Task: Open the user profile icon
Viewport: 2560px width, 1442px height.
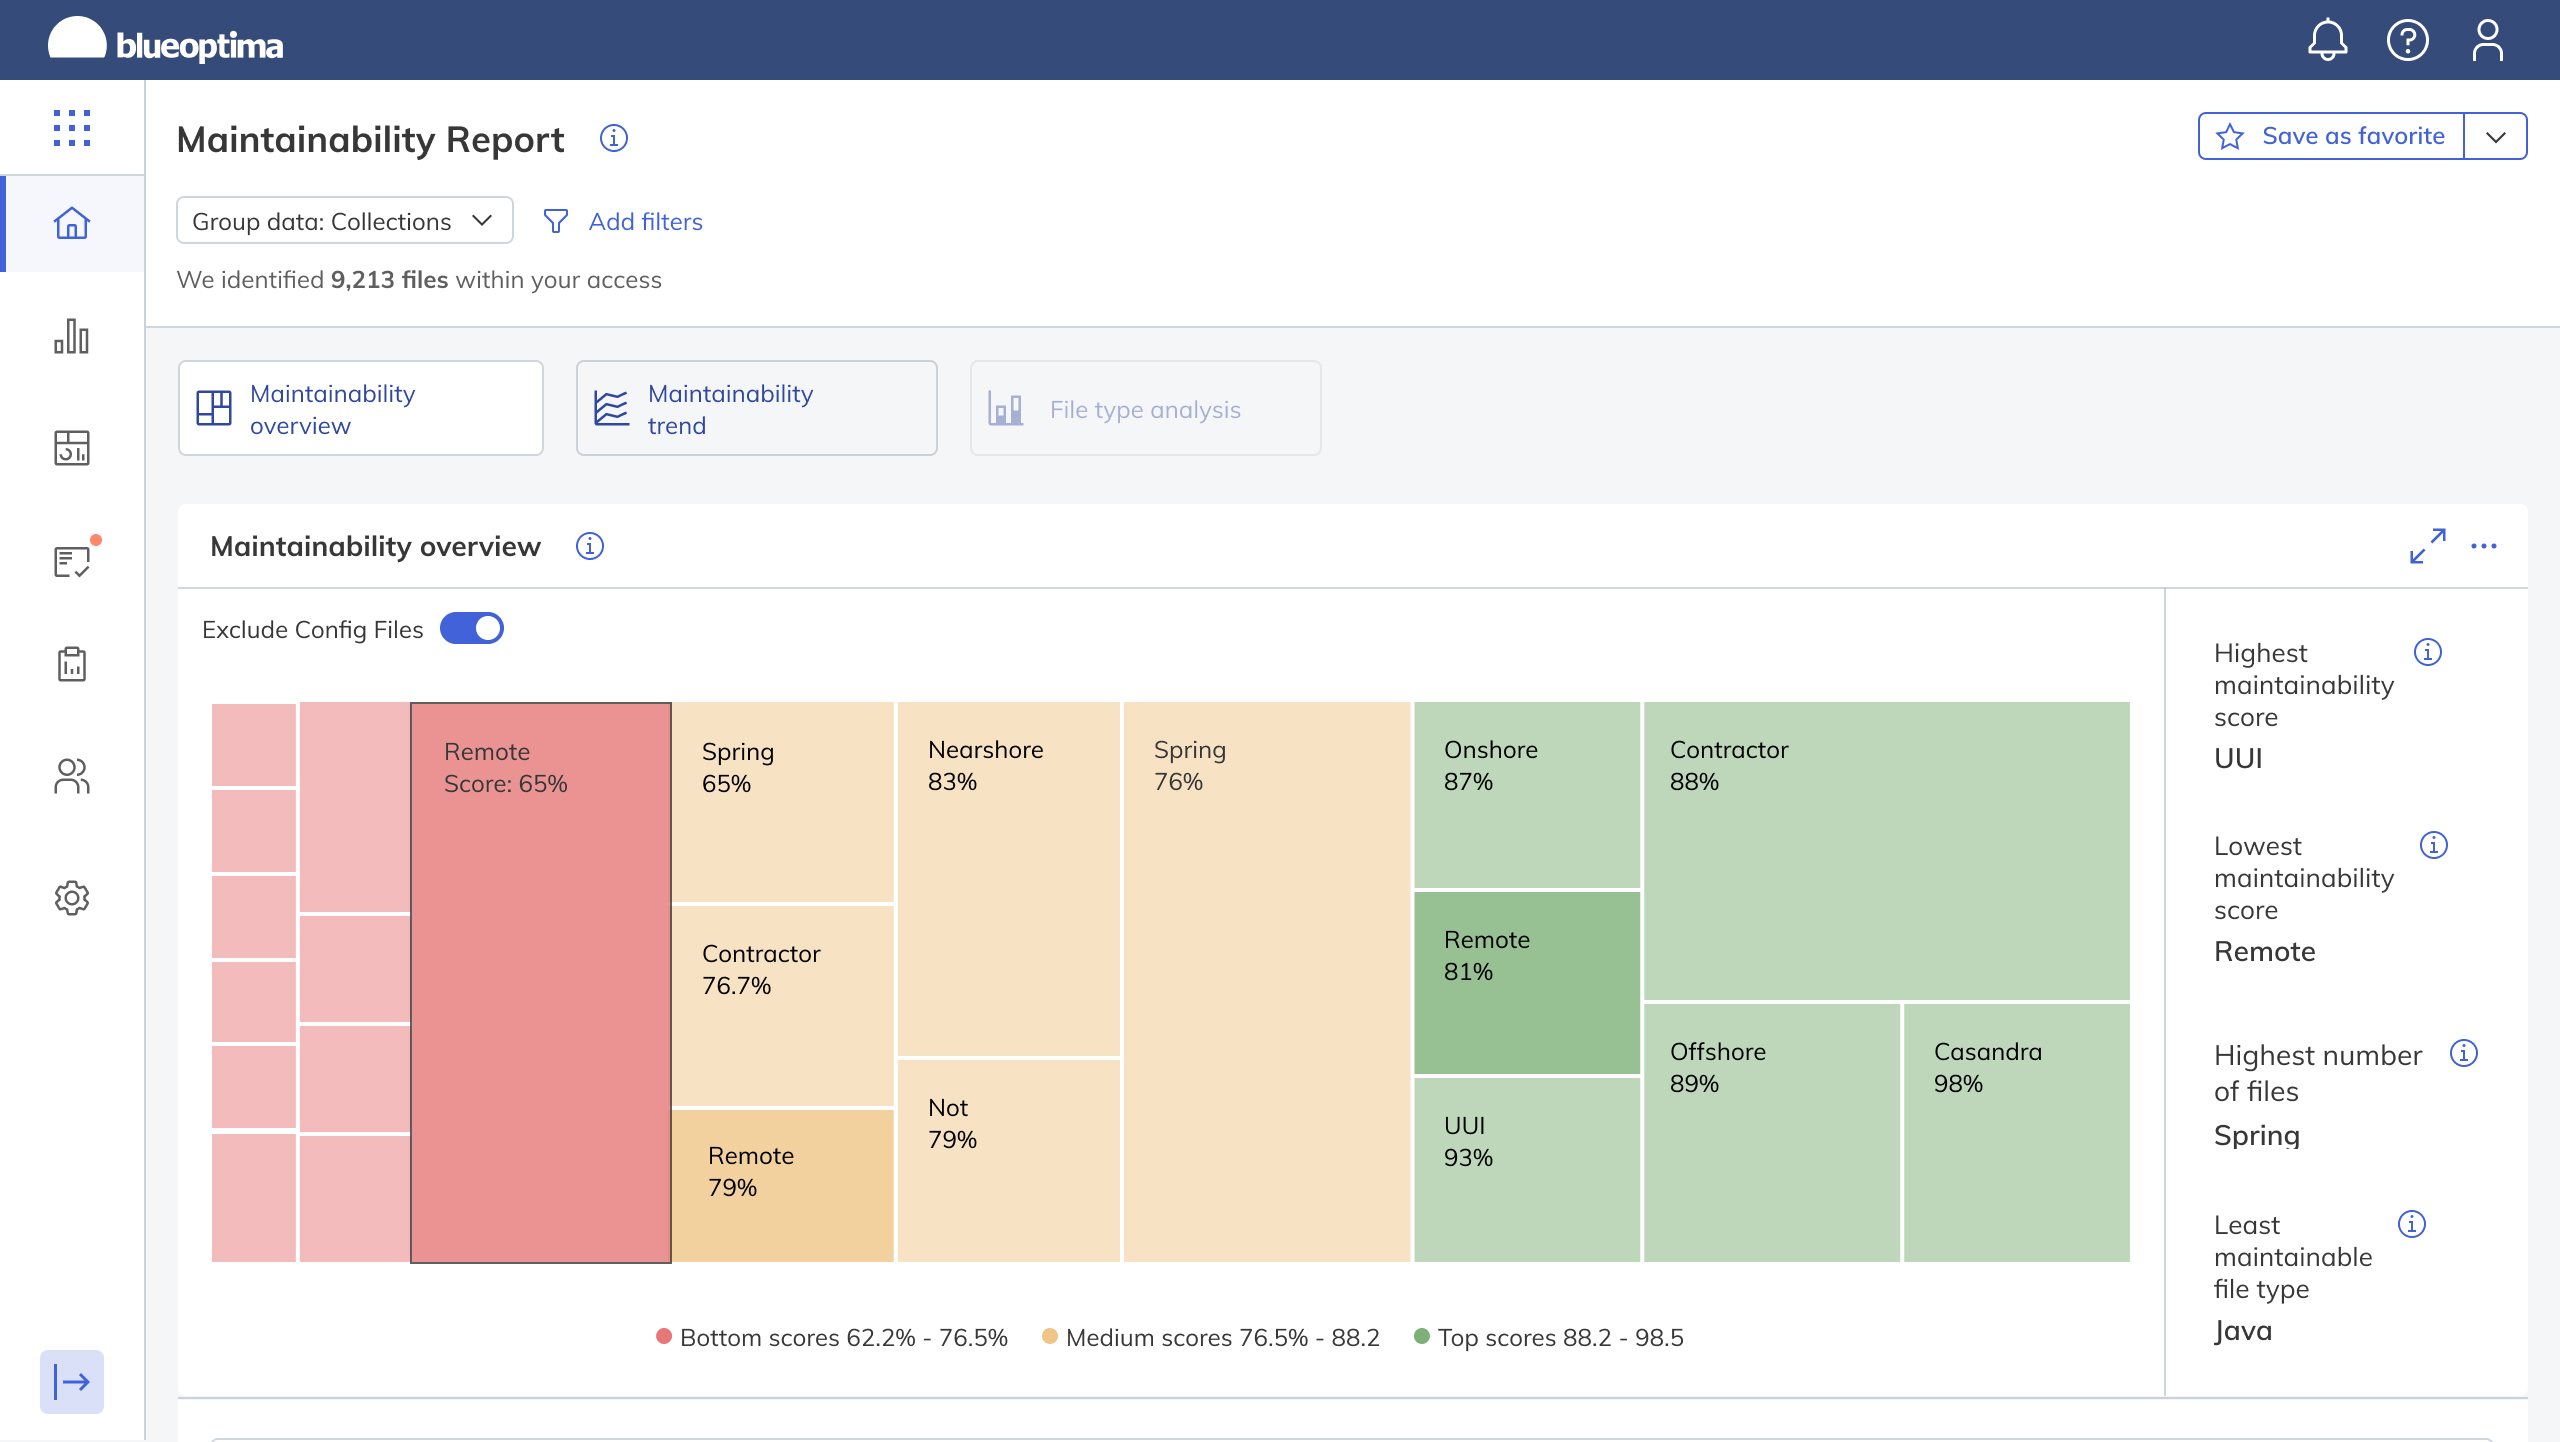Action: point(2487,41)
